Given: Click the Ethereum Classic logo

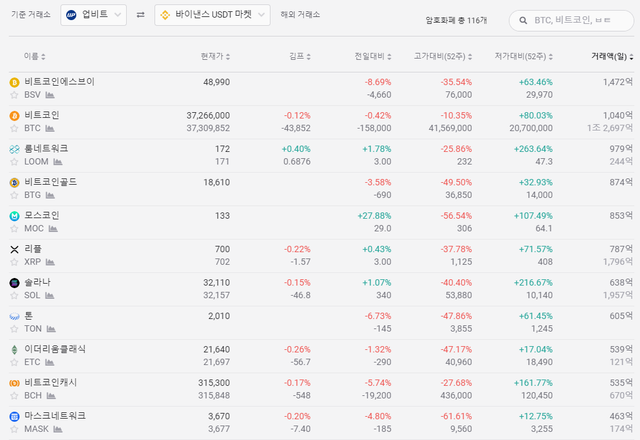Looking at the screenshot, I should coord(14,350).
